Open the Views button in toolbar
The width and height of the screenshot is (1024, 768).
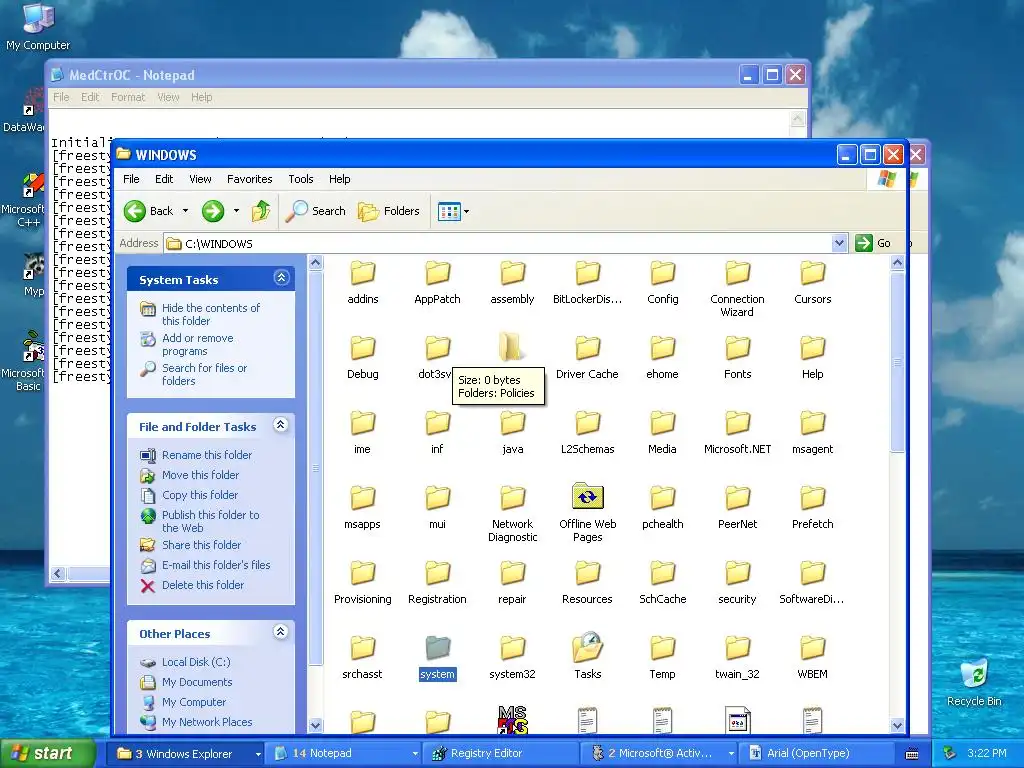[x=449, y=212]
